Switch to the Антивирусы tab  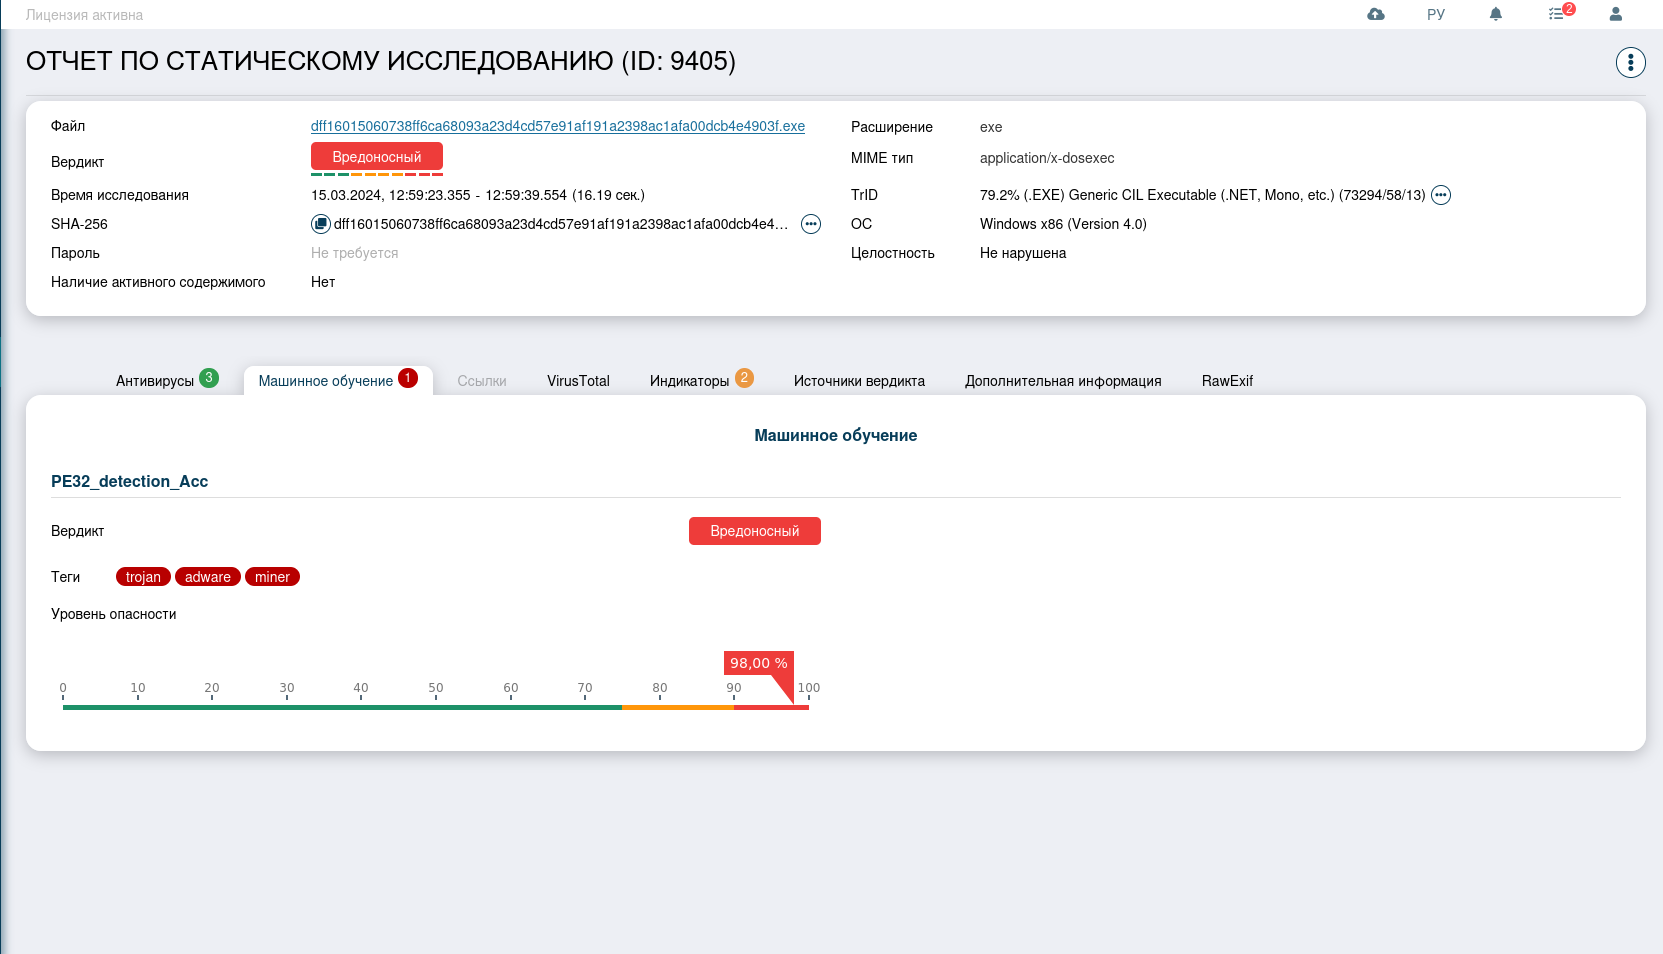[x=155, y=381]
